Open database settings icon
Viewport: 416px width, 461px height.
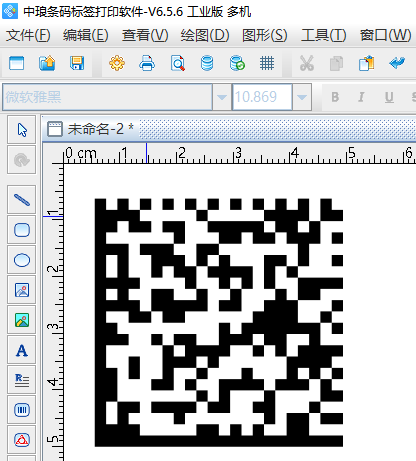[x=207, y=63]
